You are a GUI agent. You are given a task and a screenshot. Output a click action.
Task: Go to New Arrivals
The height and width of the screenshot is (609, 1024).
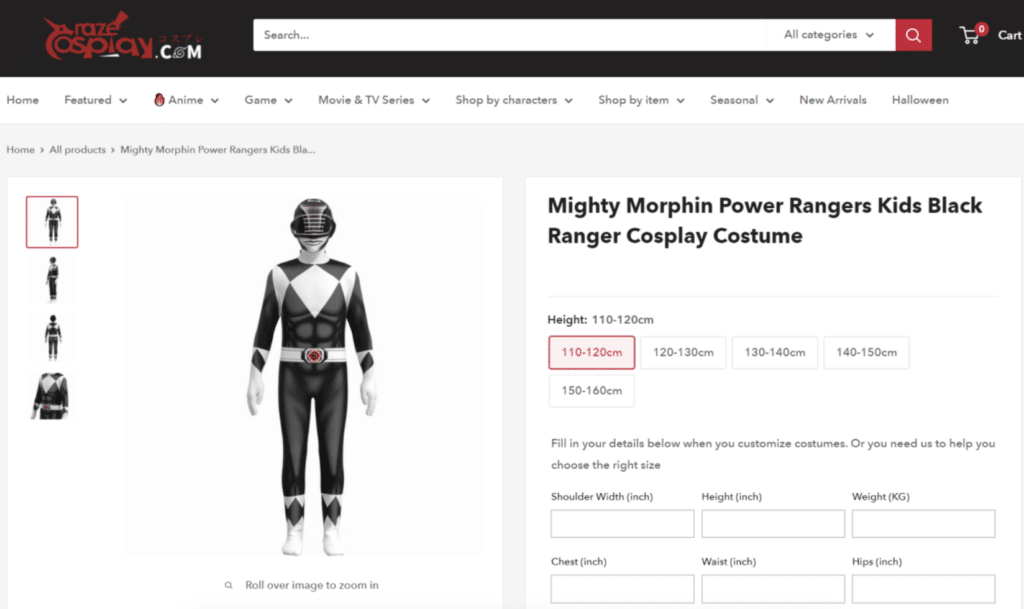click(x=833, y=100)
